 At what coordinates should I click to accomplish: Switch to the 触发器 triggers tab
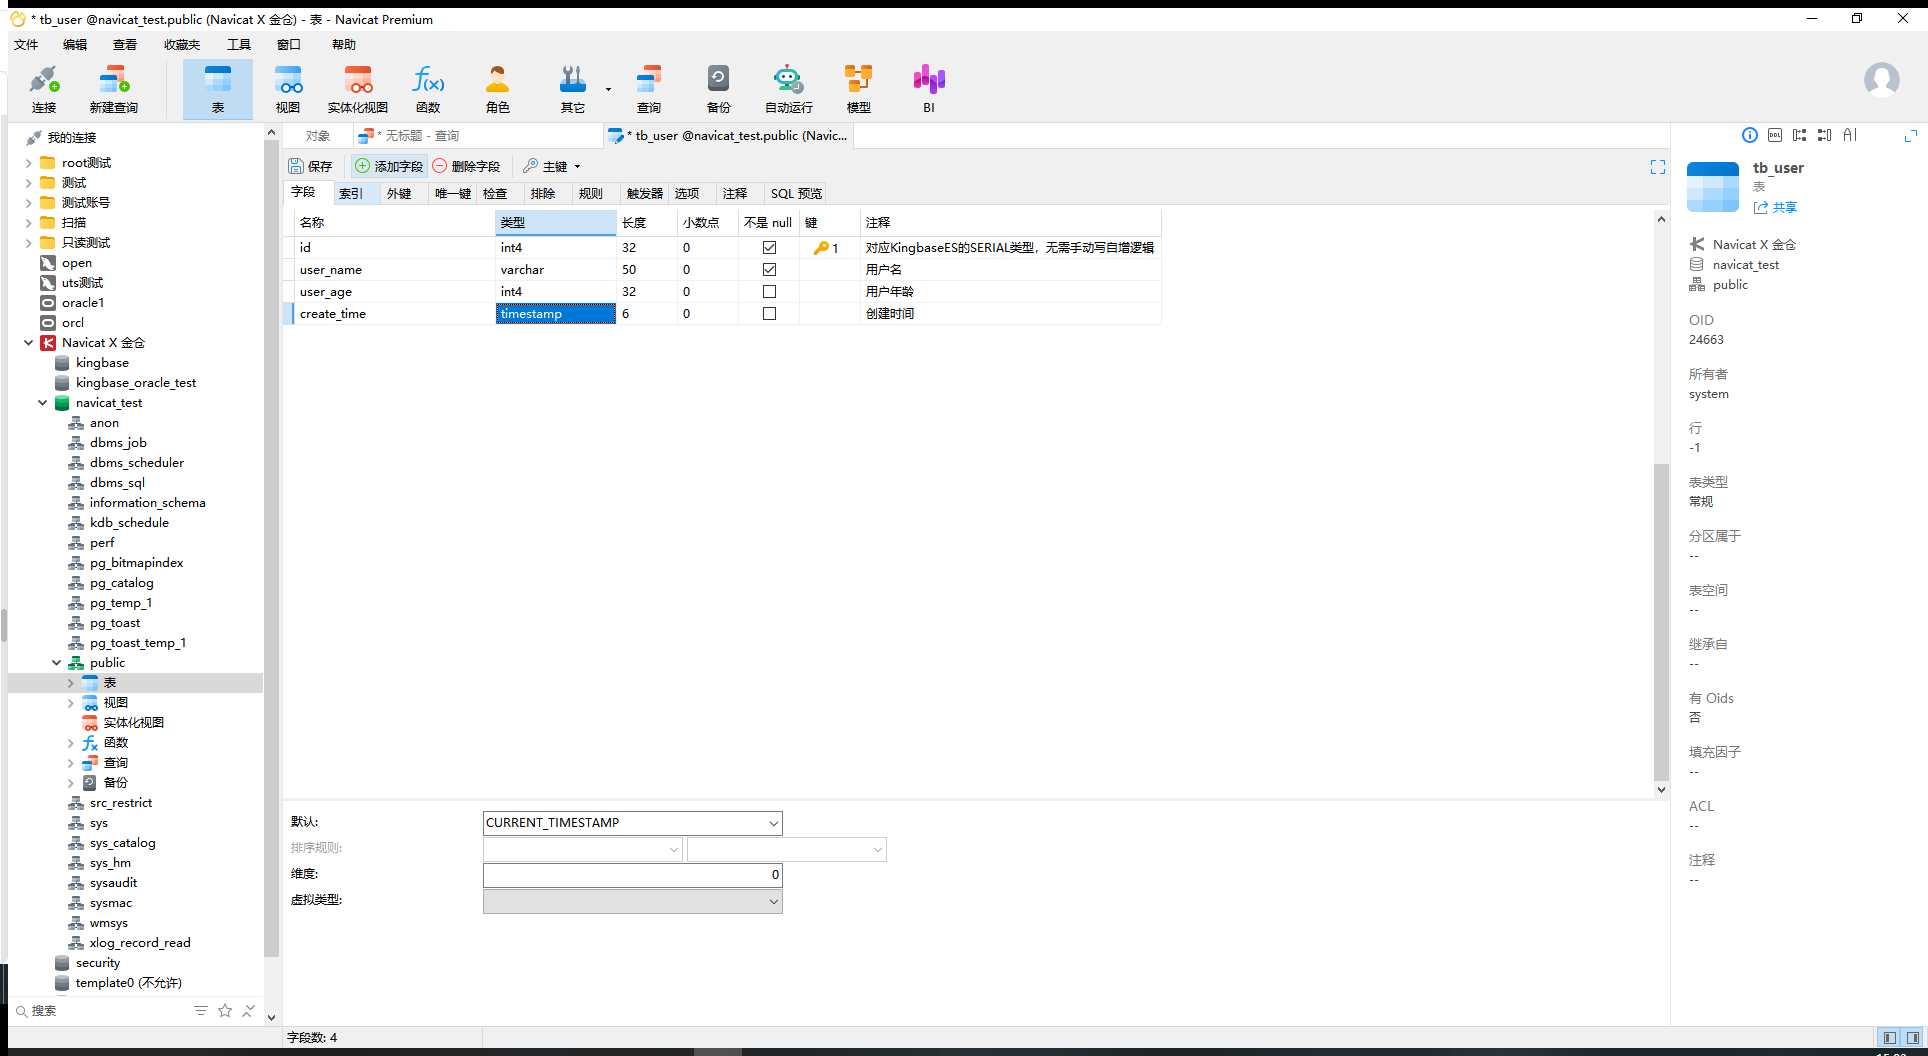pos(645,194)
